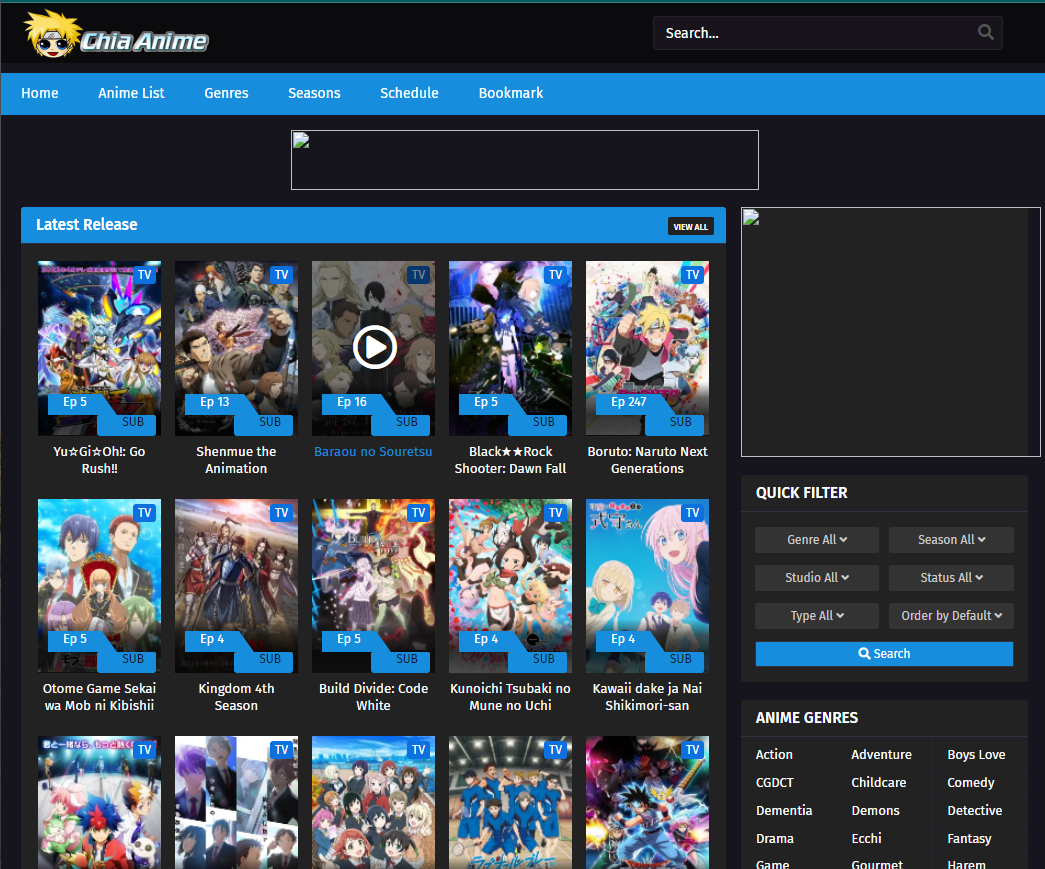Play Baraou no Souretsu via play icon
This screenshot has width=1045, height=869.
[x=374, y=347]
